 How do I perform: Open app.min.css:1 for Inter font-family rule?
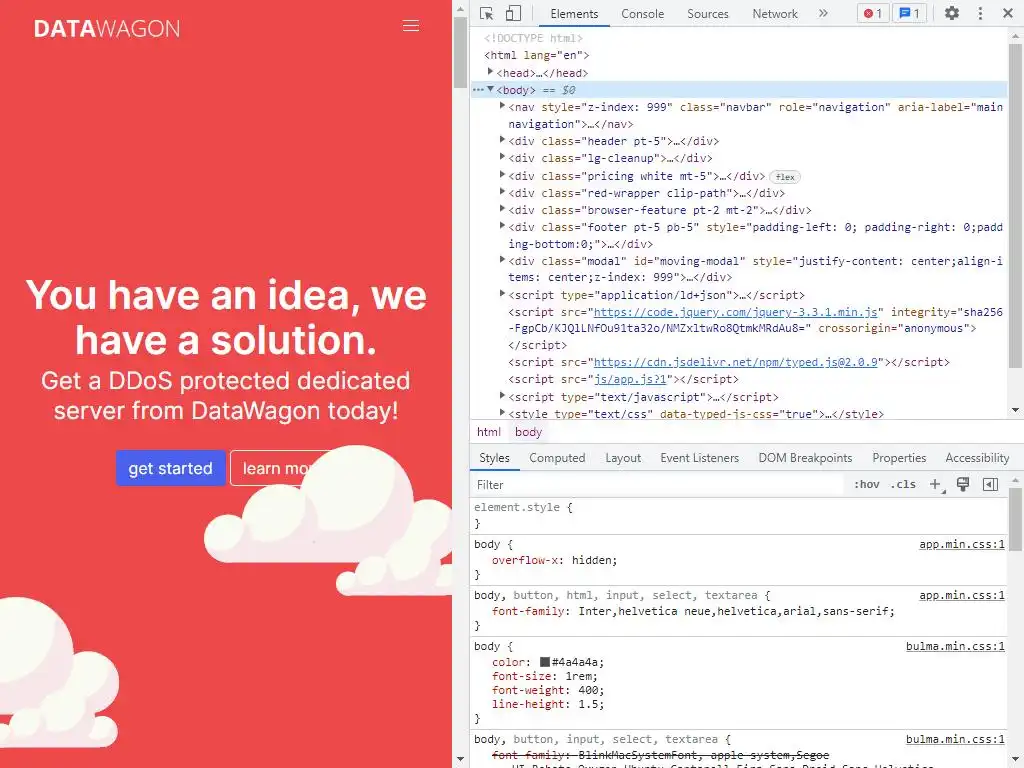pyautogui.click(x=961, y=595)
